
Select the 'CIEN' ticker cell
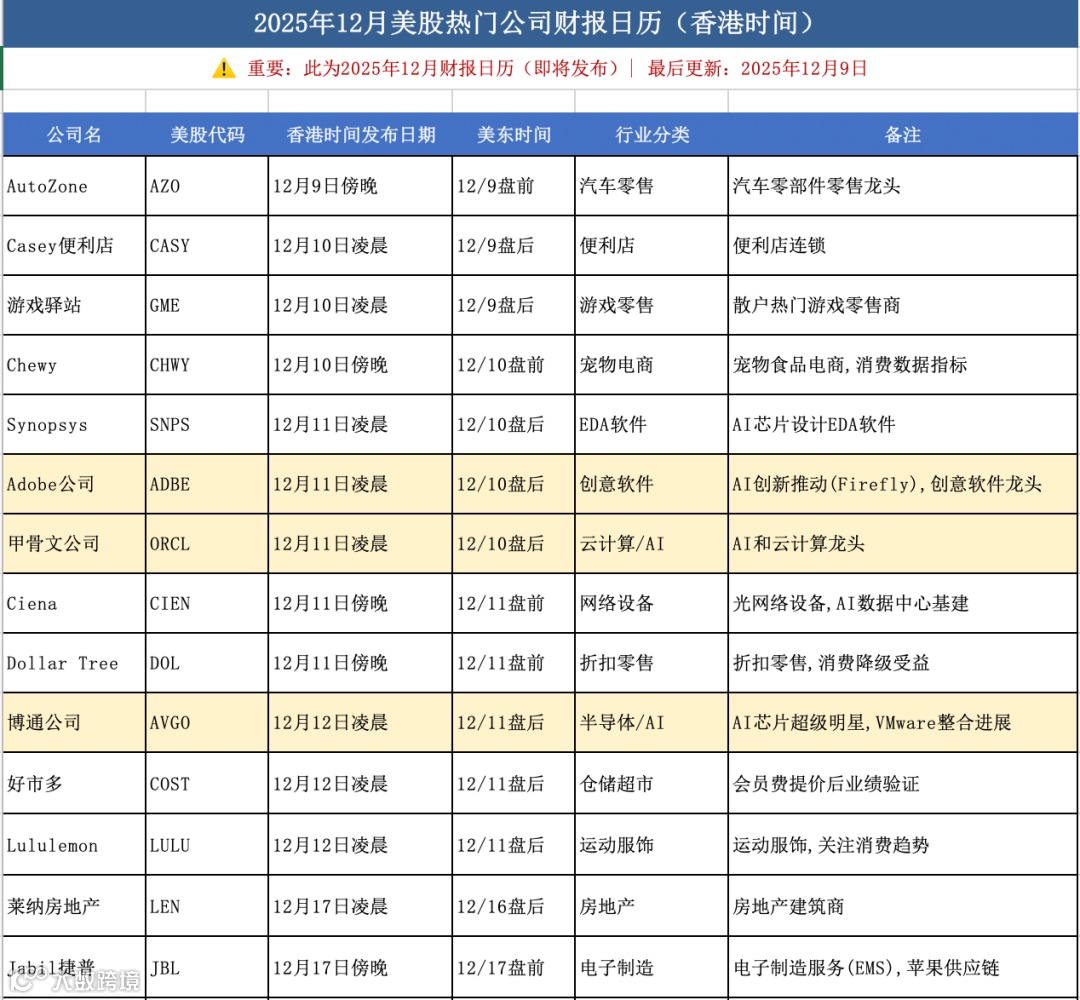tap(207, 603)
